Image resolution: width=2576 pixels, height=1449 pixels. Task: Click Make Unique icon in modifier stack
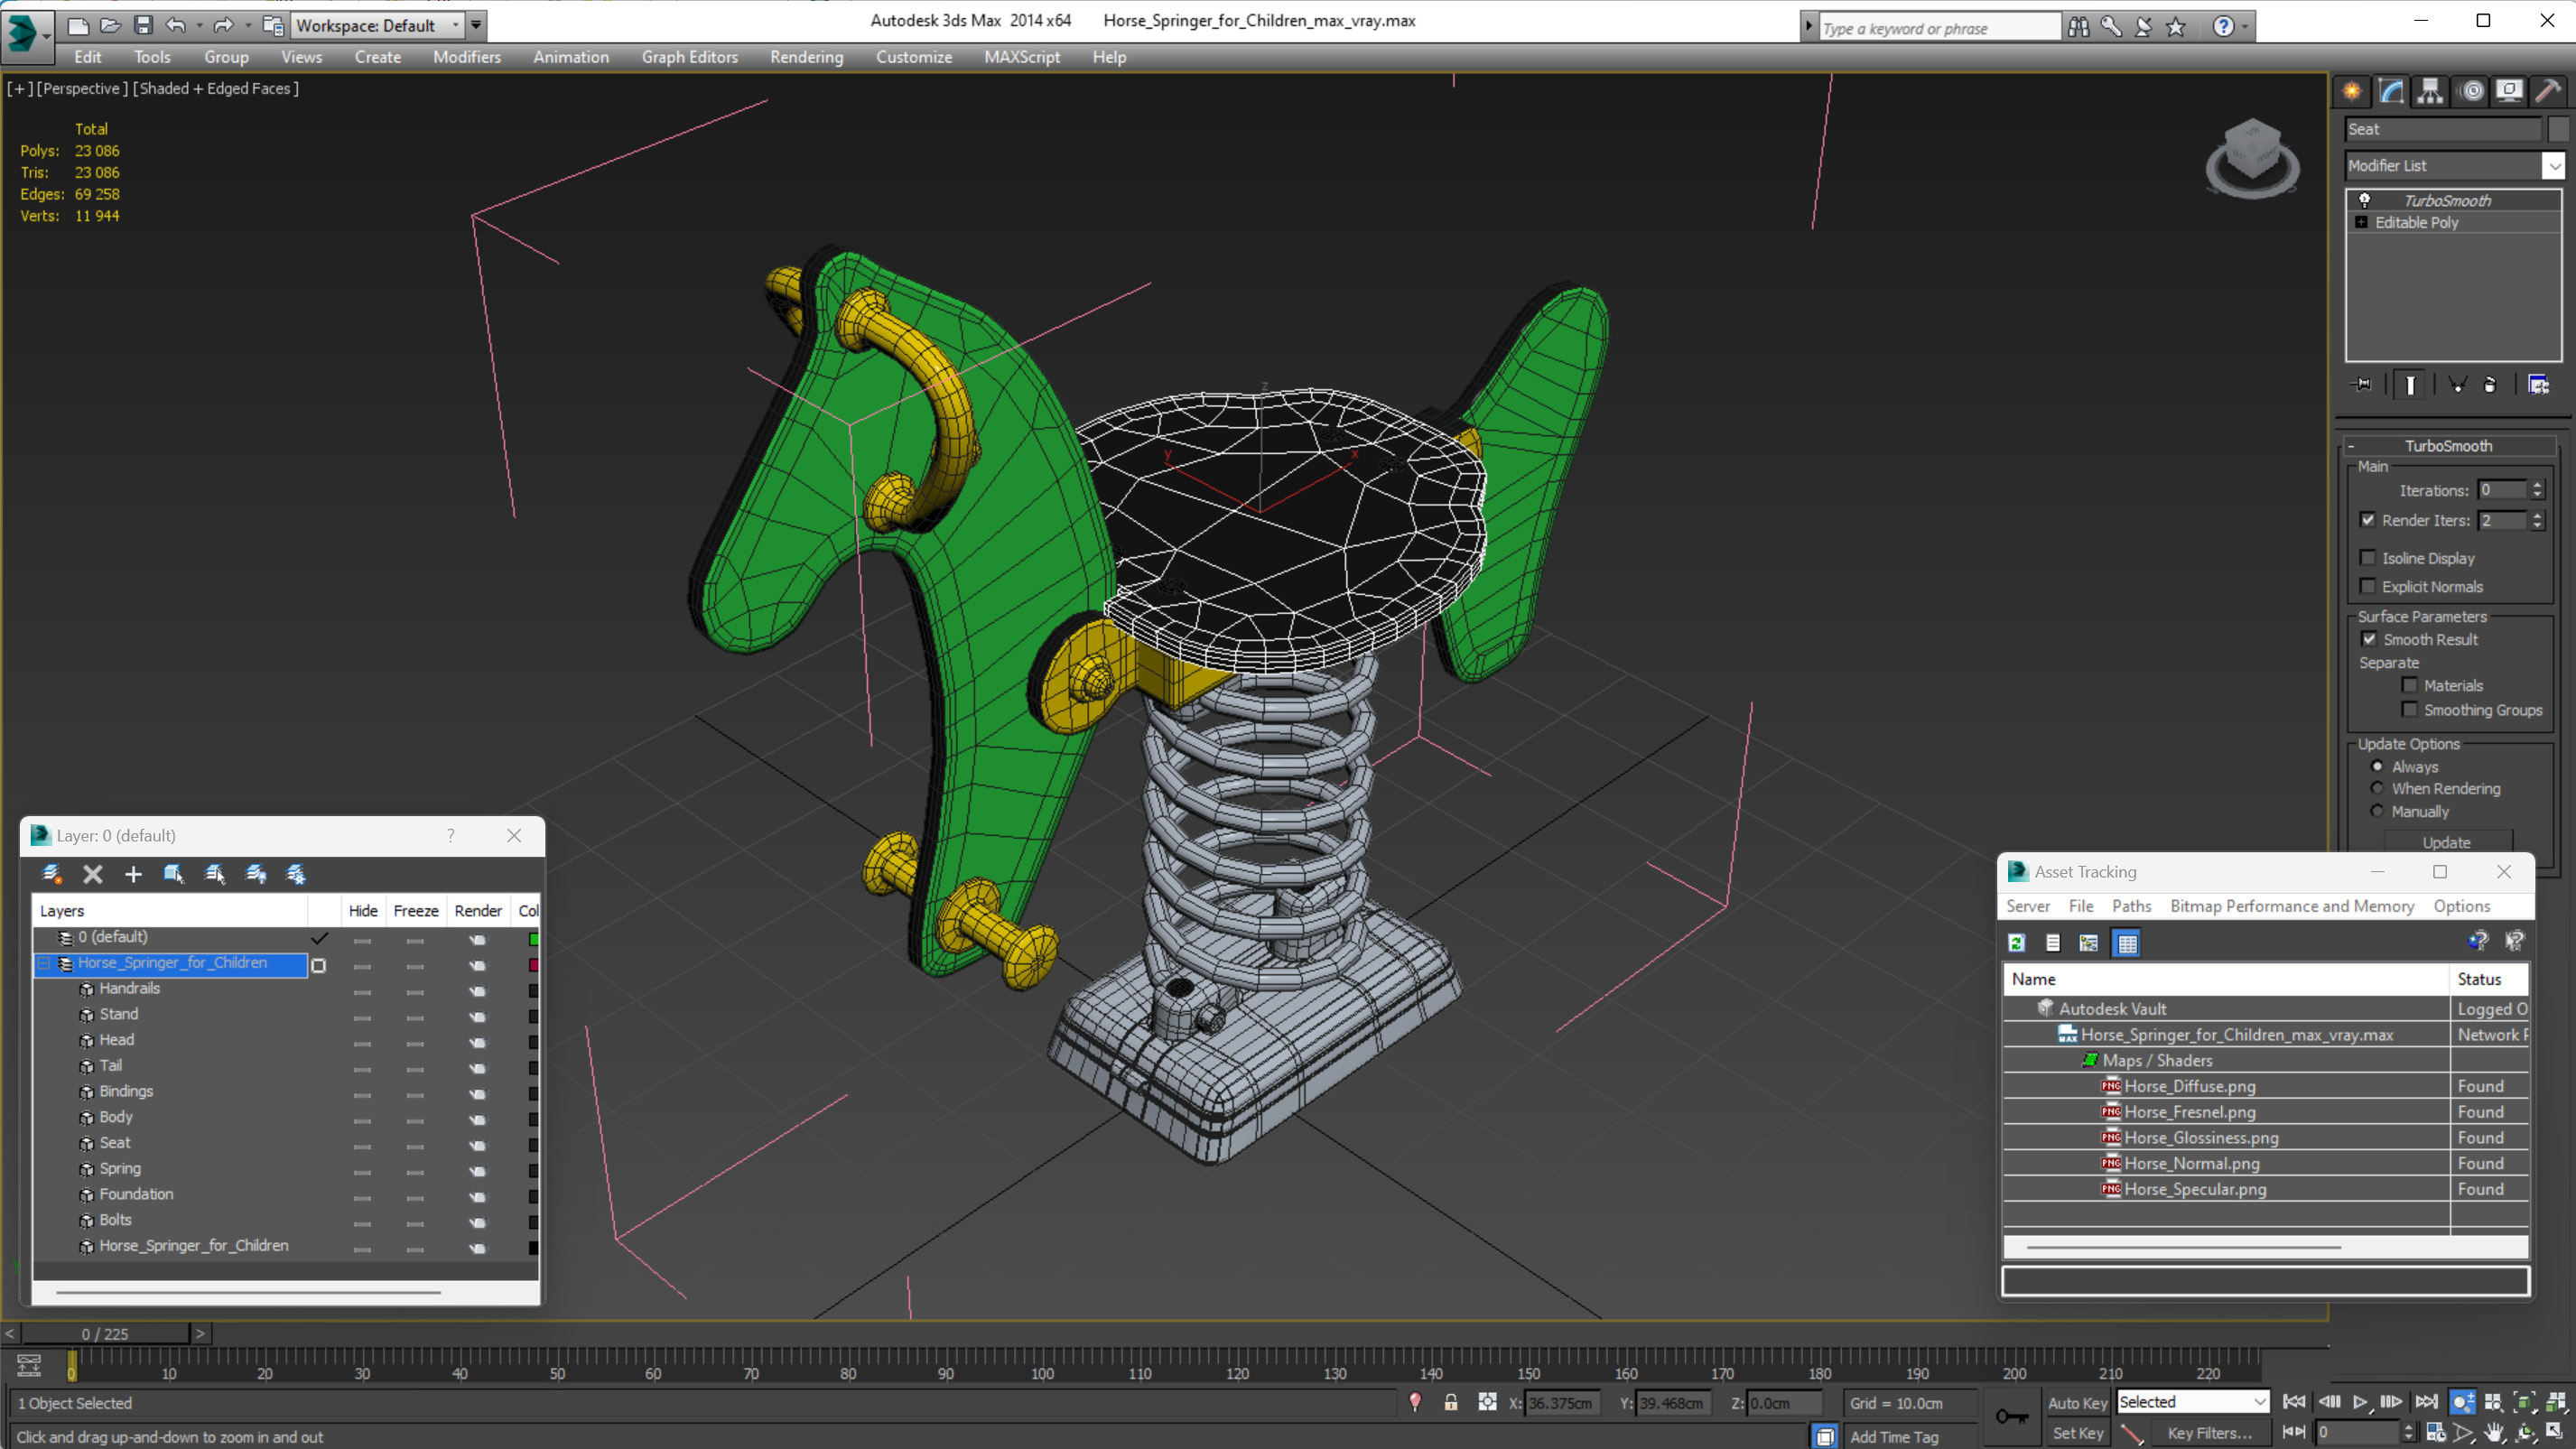2457,385
